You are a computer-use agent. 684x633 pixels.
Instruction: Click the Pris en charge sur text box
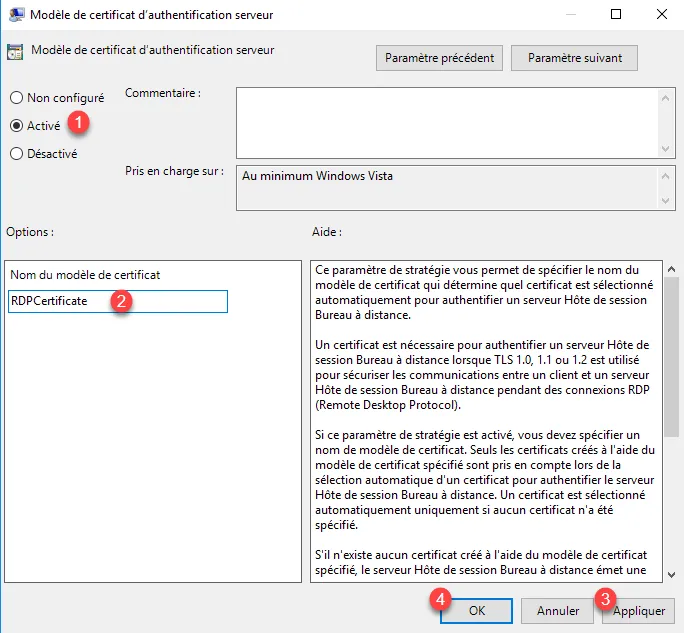pyautogui.click(x=447, y=188)
